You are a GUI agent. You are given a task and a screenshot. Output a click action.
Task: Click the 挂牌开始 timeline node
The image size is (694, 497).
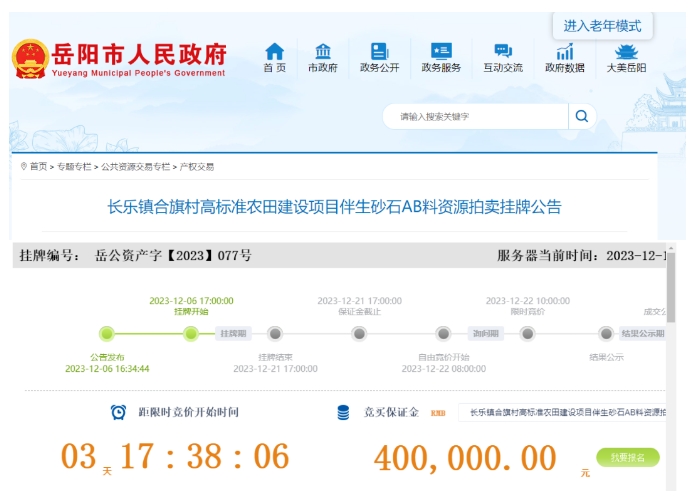(x=191, y=333)
